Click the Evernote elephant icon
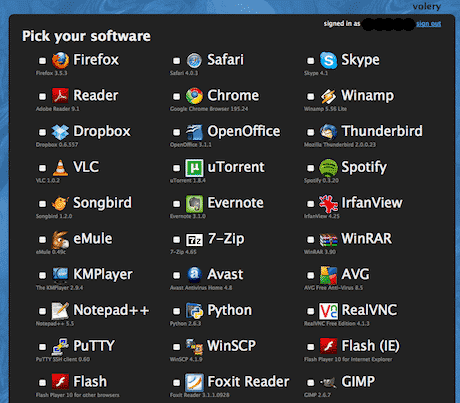 [194, 204]
